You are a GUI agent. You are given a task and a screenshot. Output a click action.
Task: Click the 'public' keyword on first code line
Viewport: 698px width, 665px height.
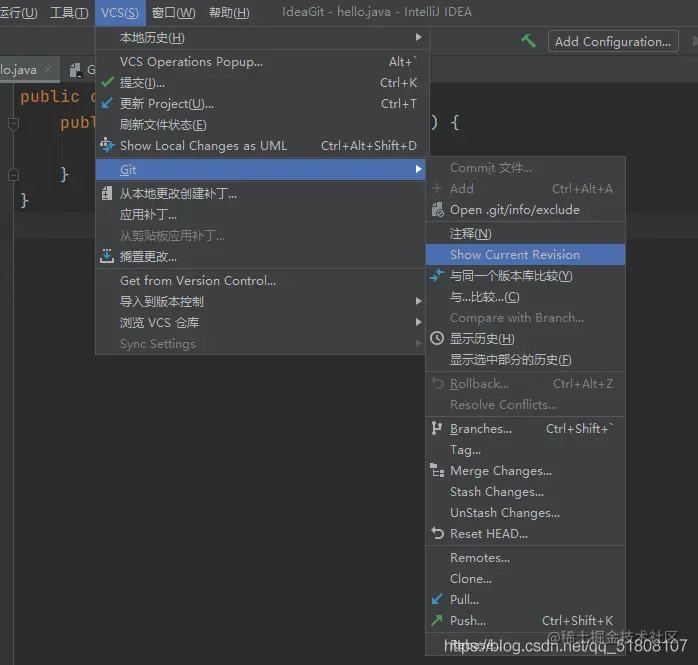[49, 96]
